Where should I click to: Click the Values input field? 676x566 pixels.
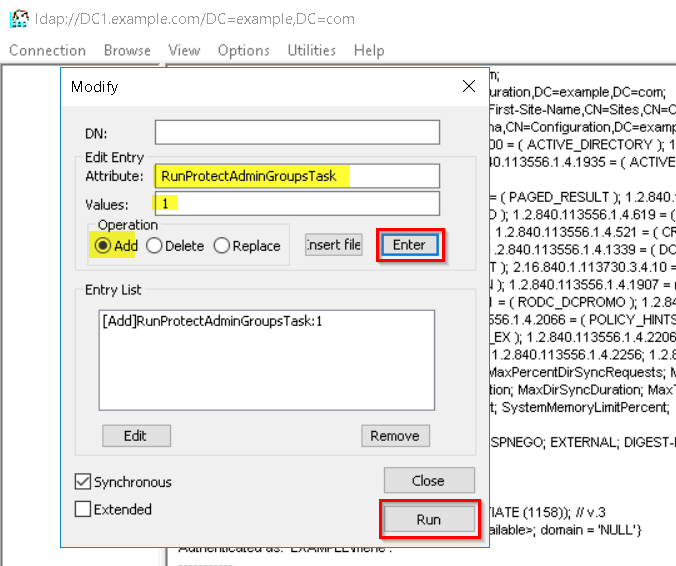pos(297,204)
